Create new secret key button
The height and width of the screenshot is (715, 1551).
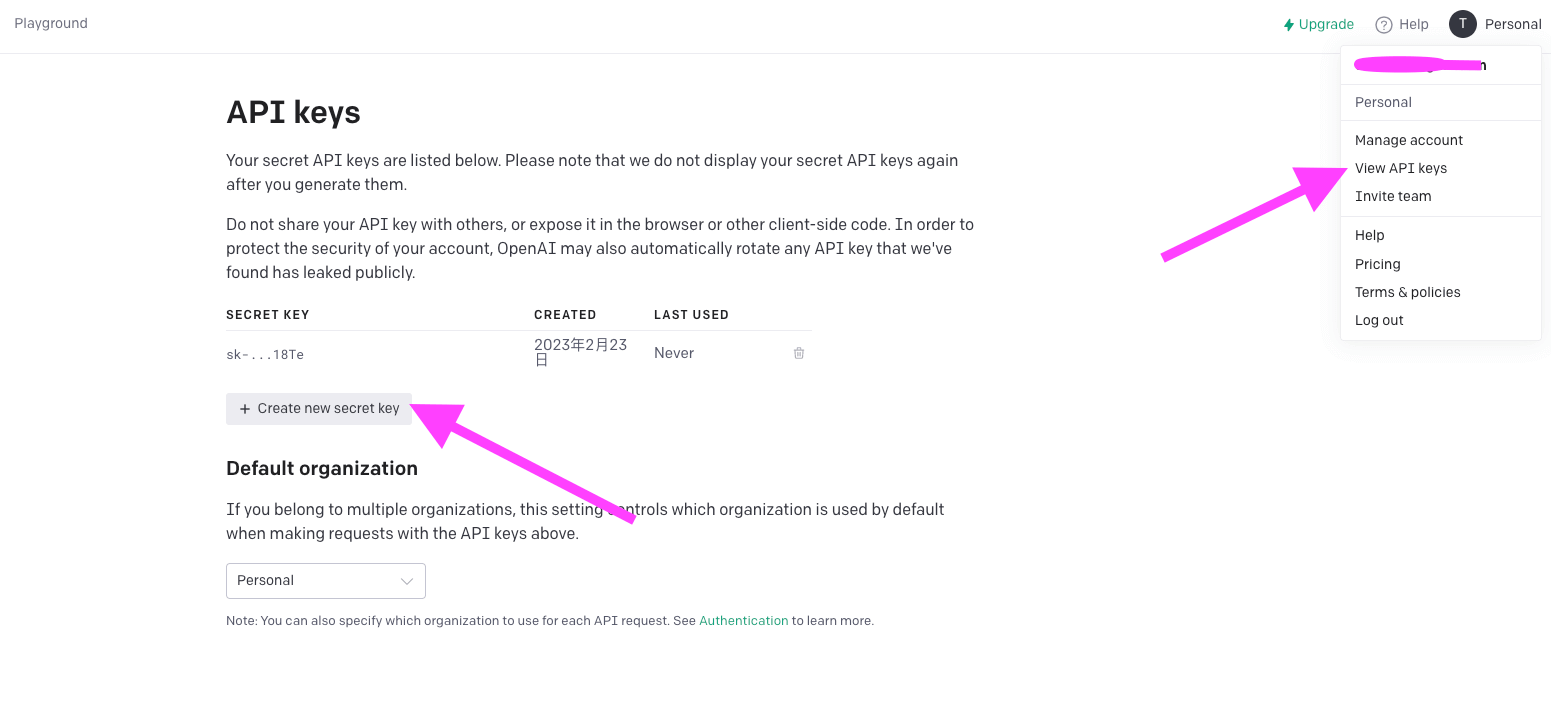point(319,409)
